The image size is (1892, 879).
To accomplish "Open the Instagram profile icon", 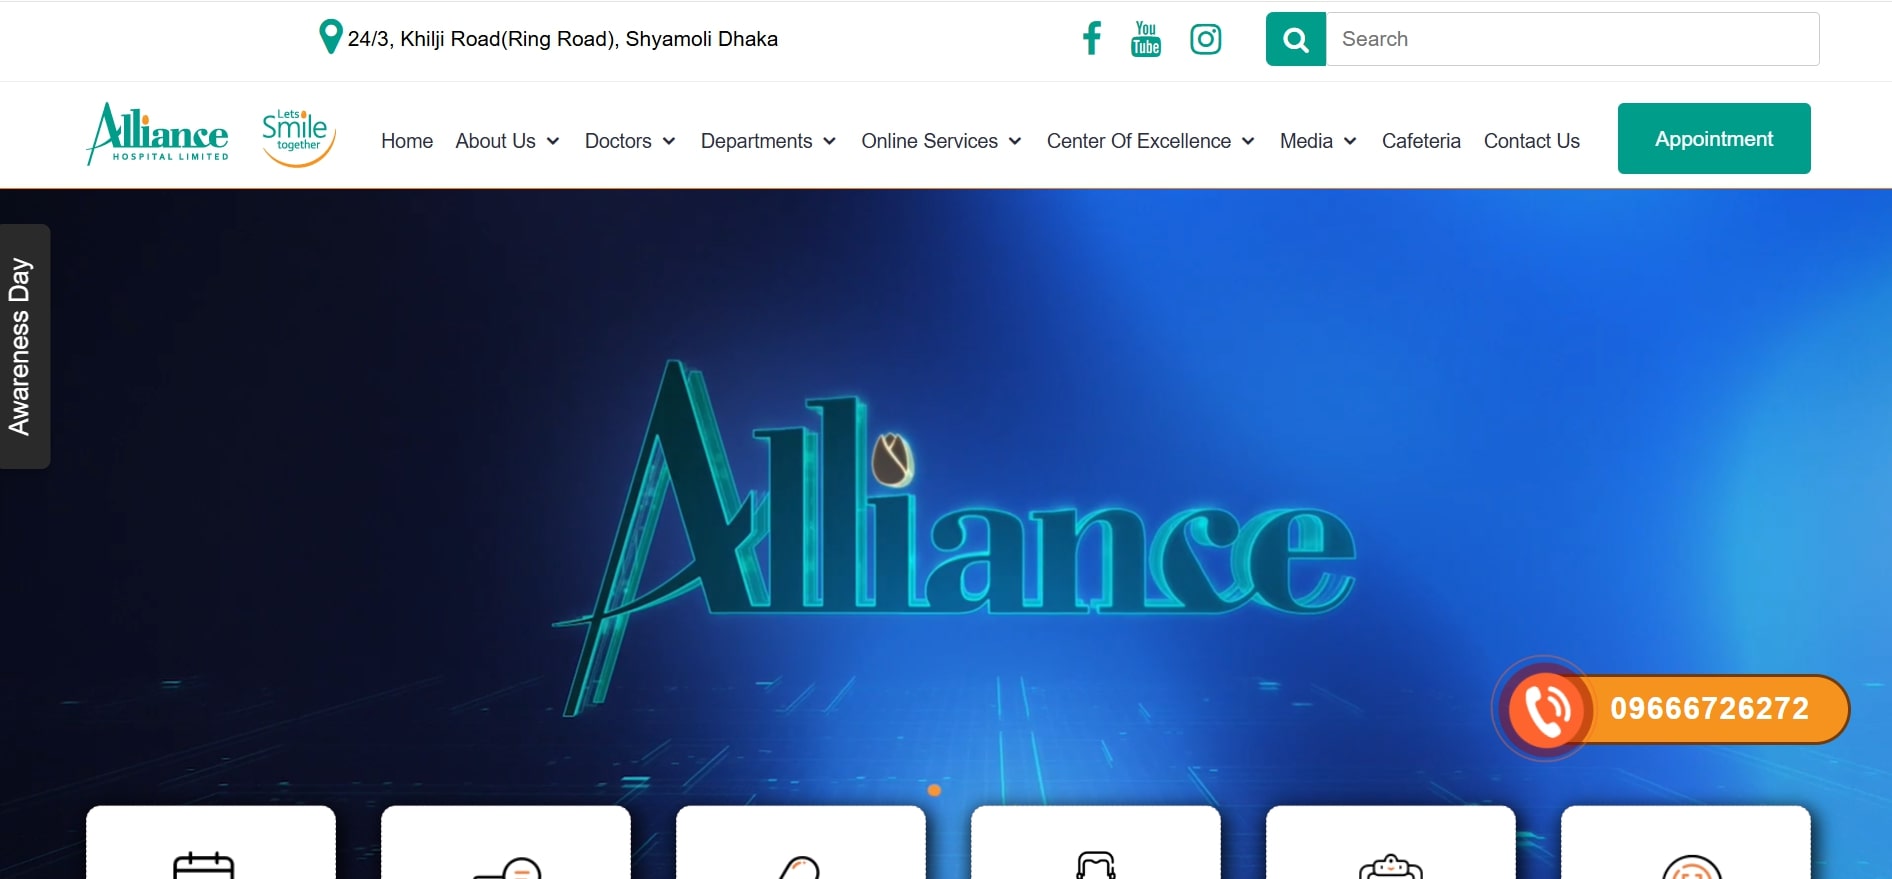I will 1206,39.
